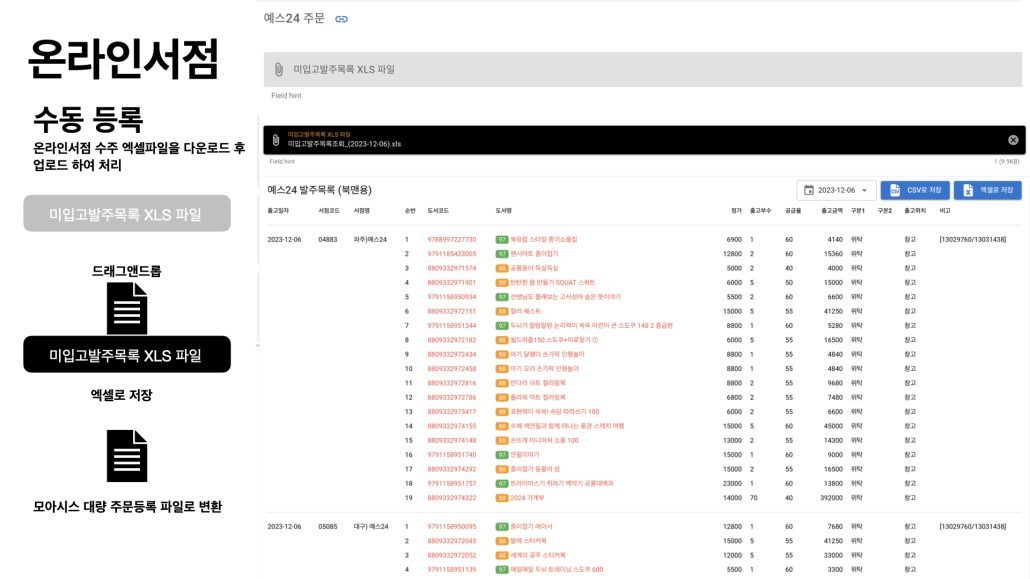Open the 2023-12-06 date dropdown arrow
Viewport: 1030px width, 579px height.
864,190
